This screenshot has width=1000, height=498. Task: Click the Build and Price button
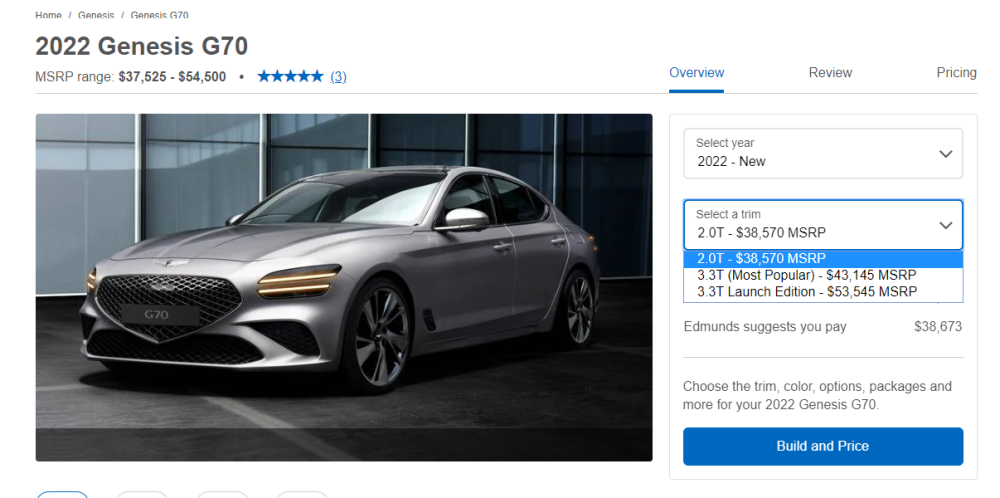click(x=823, y=446)
